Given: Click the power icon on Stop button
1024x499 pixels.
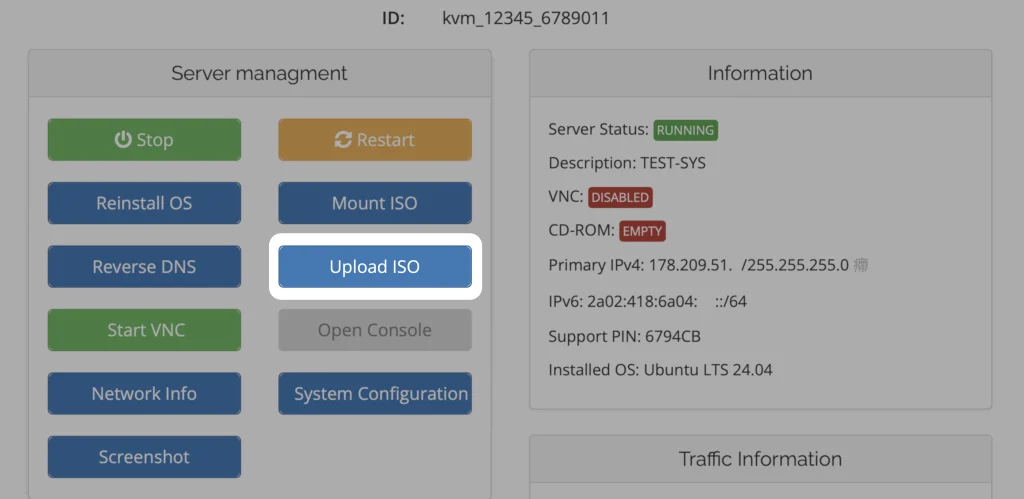Looking at the screenshot, I should coord(123,140).
